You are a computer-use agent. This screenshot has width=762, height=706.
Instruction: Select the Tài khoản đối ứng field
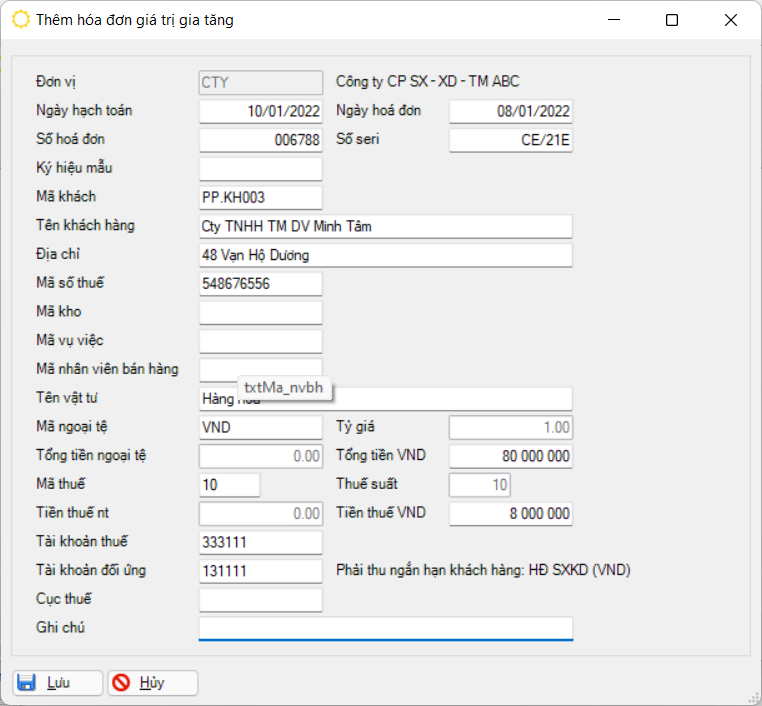[x=261, y=571]
